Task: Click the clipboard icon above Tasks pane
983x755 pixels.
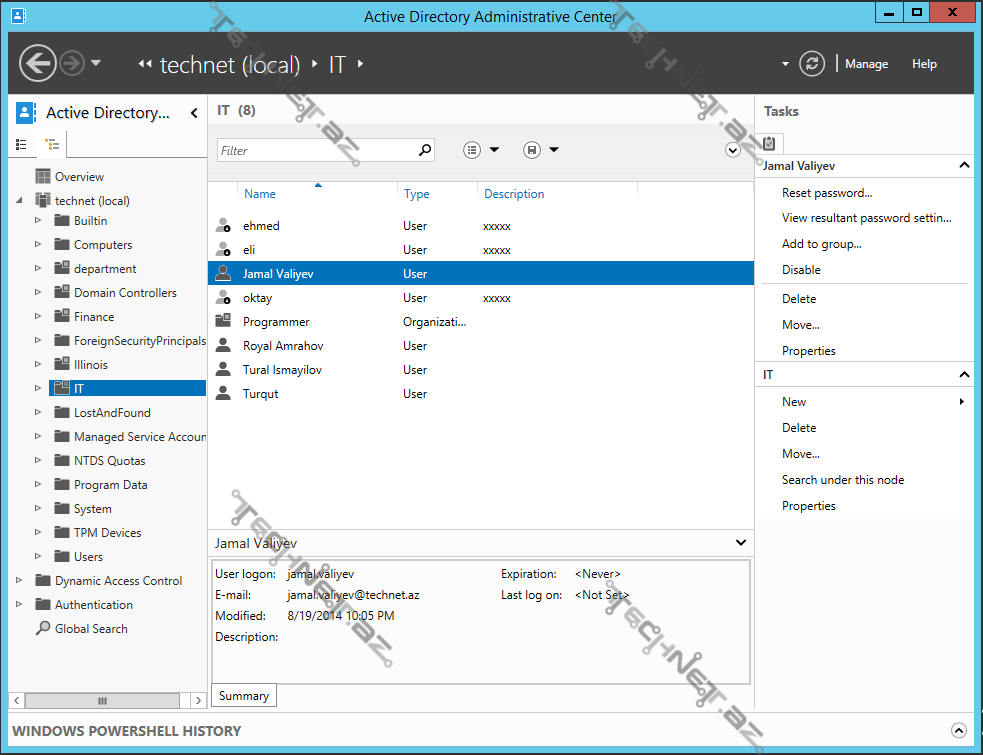Action: (768, 143)
